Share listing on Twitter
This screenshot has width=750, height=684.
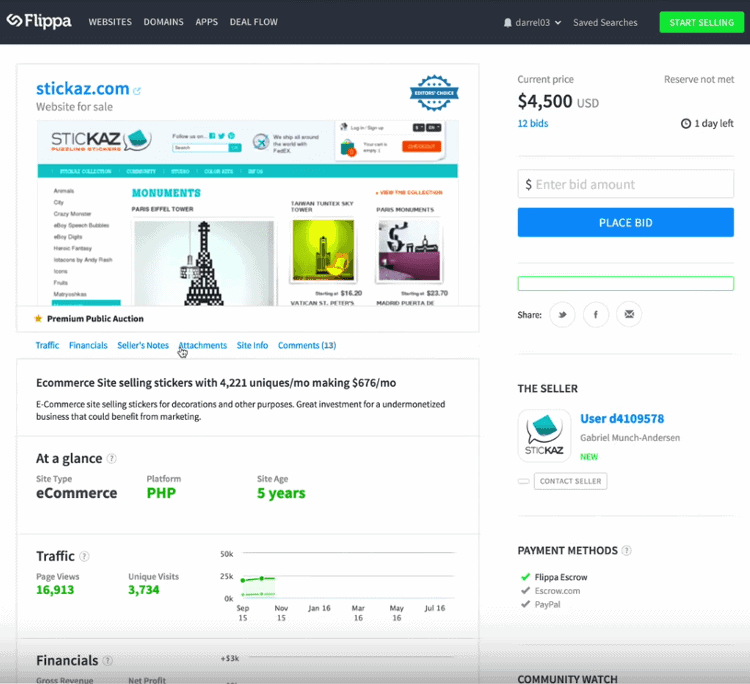pyautogui.click(x=562, y=314)
